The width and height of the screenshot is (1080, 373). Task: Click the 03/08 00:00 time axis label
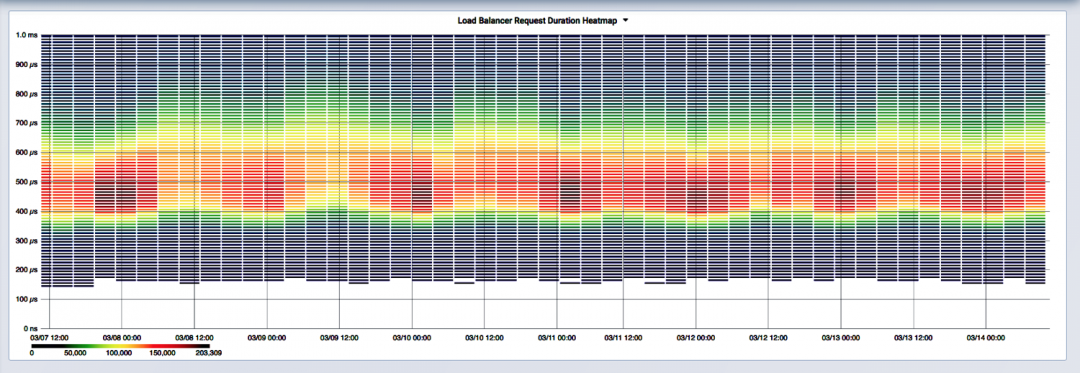point(121,338)
